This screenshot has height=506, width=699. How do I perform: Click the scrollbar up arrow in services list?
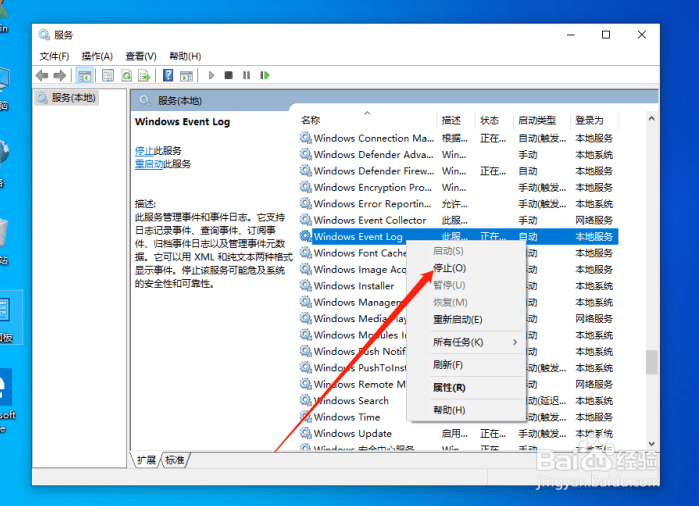coord(651,119)
